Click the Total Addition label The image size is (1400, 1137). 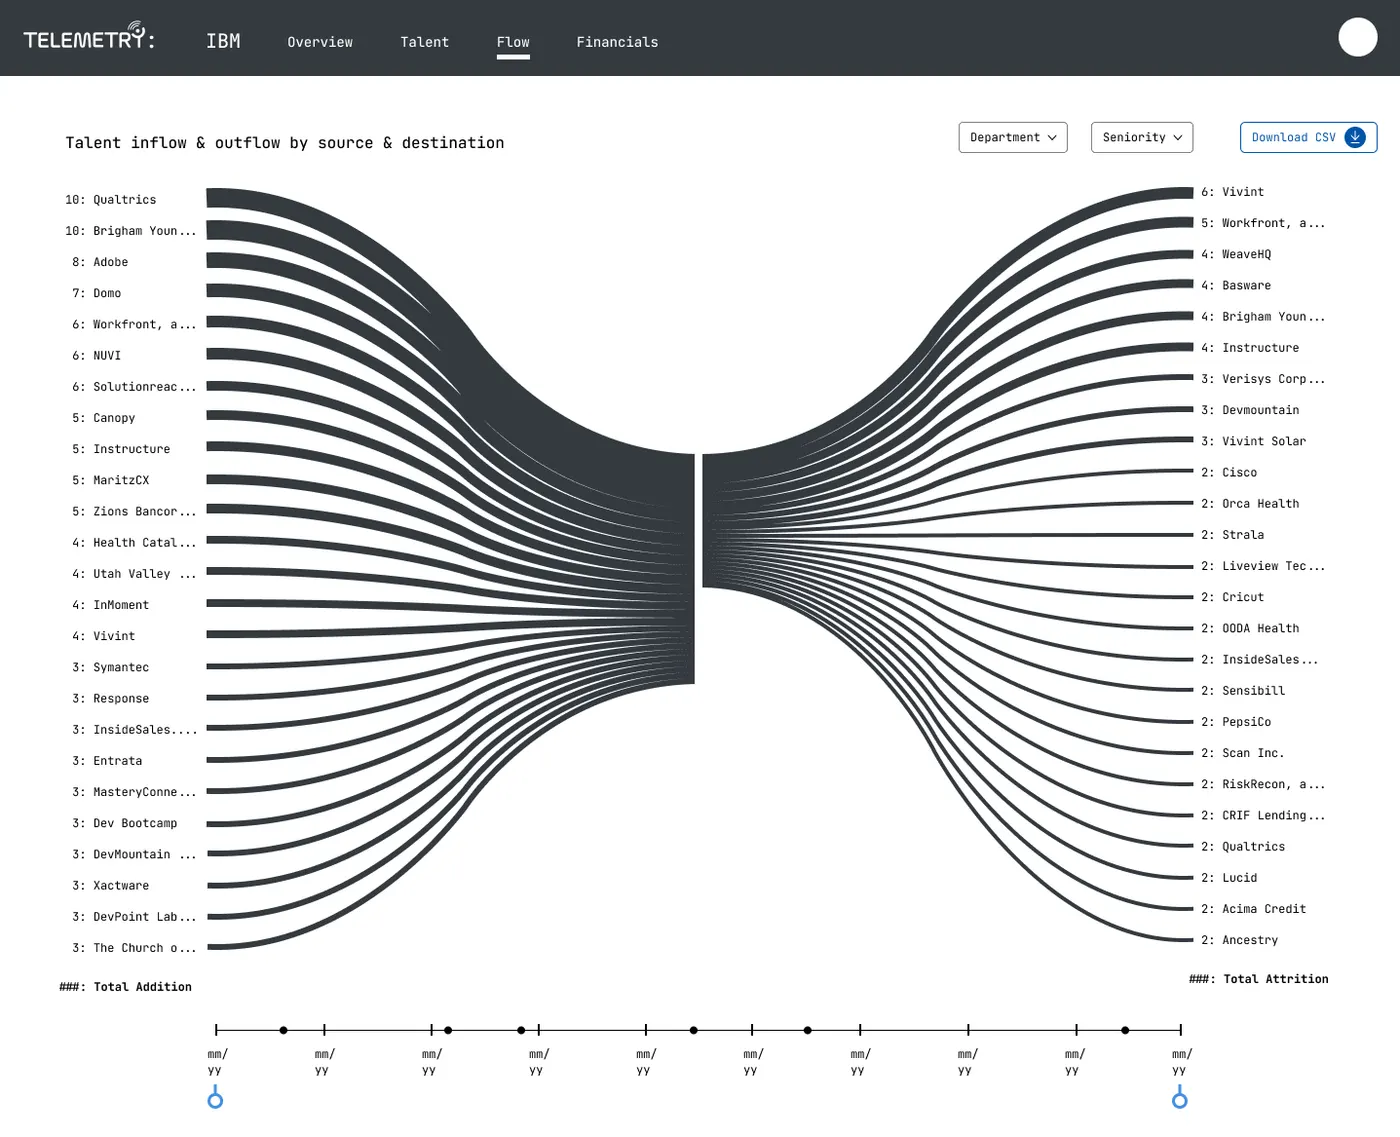[x=125, y=987]
